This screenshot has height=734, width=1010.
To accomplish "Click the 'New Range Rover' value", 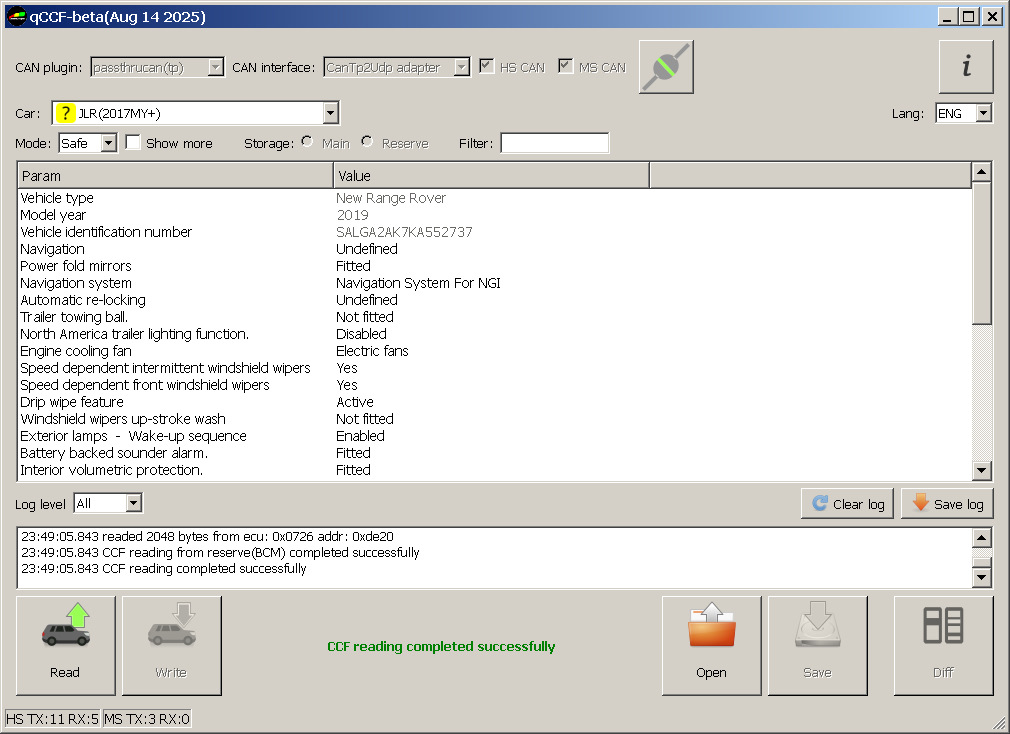I will coord(391,198).
